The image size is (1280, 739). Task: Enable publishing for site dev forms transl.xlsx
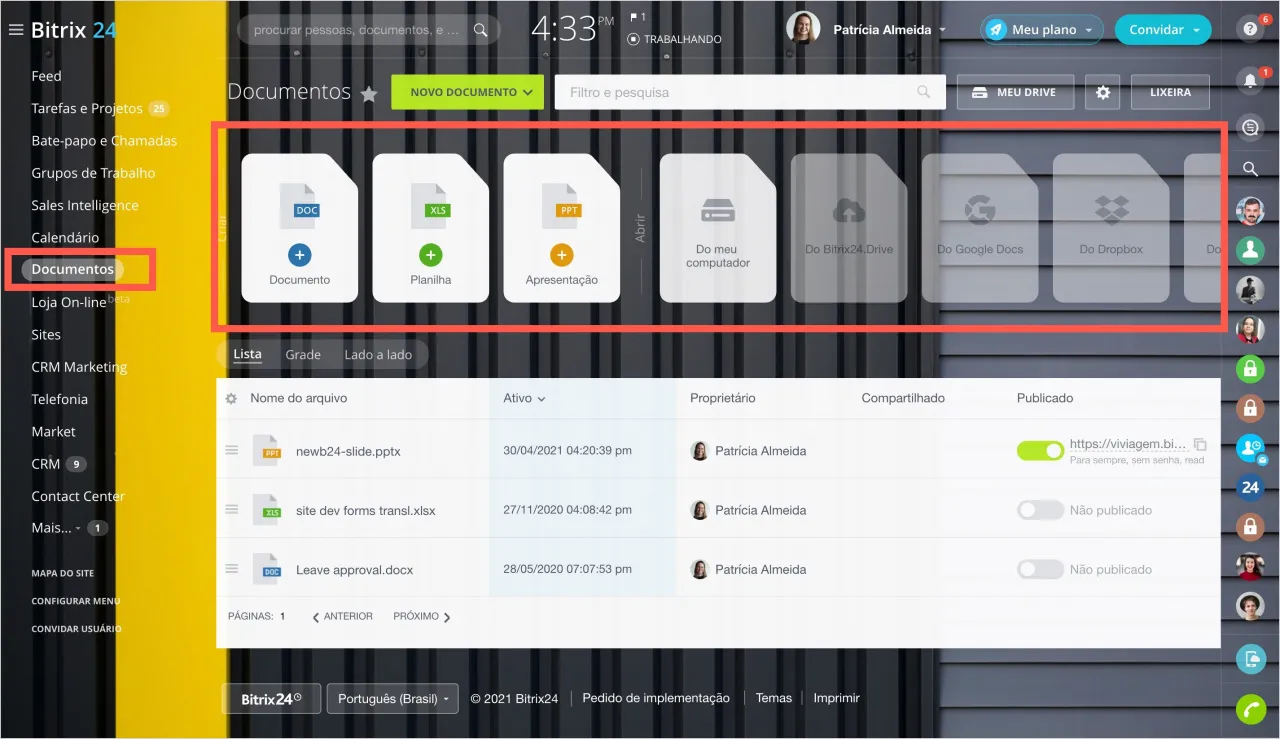pos(1040,510)
